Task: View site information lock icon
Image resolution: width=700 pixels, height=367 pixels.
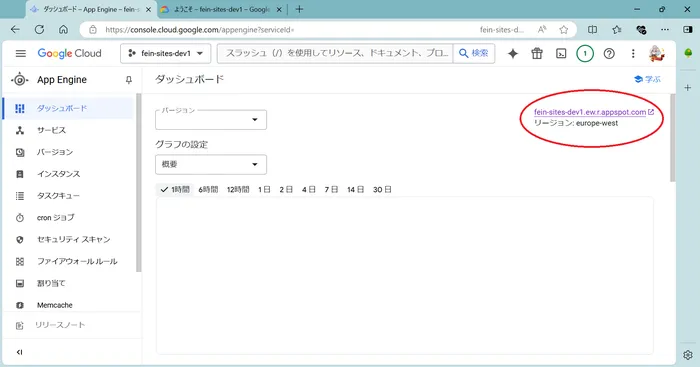Action: pyautogui.click(x=93, y=30)
